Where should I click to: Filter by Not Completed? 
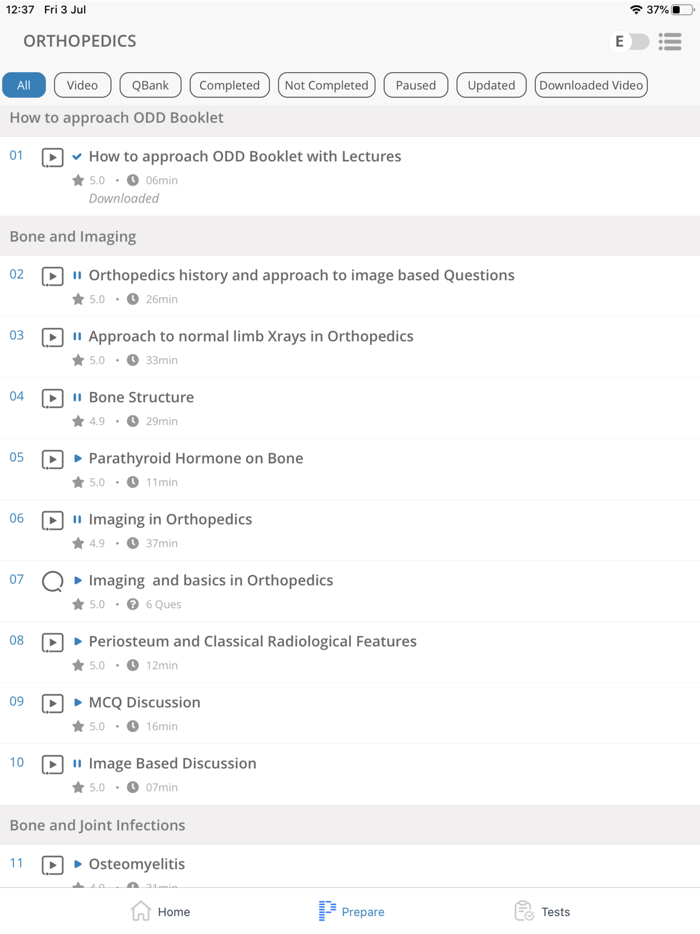pos(327,85)
